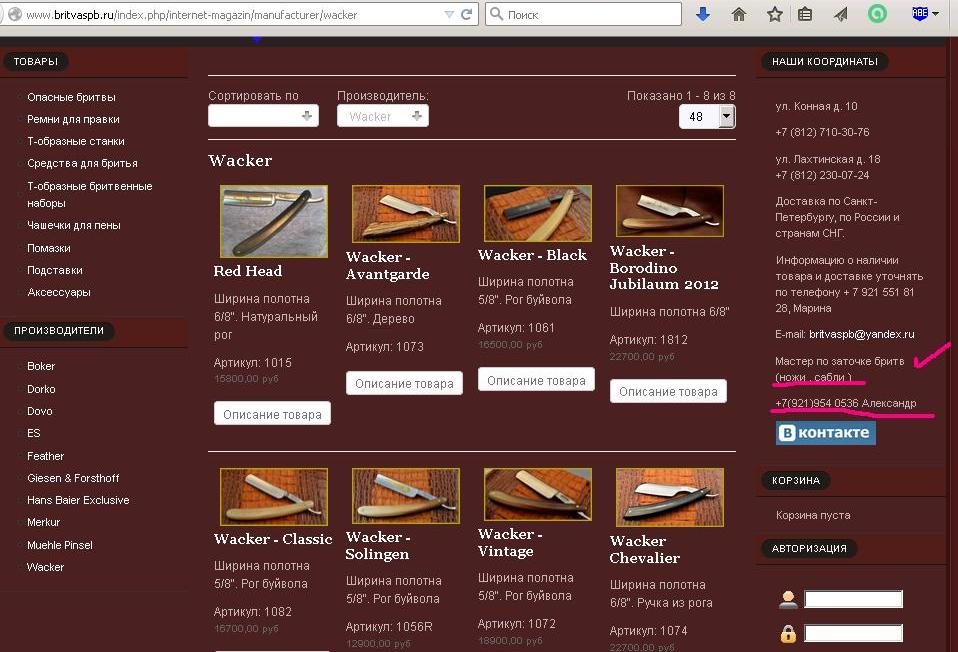Image resolution: width=958 pixels, height=652 pixels.
Task: Reload the page with refresh icon
Action: click(467, 15)
